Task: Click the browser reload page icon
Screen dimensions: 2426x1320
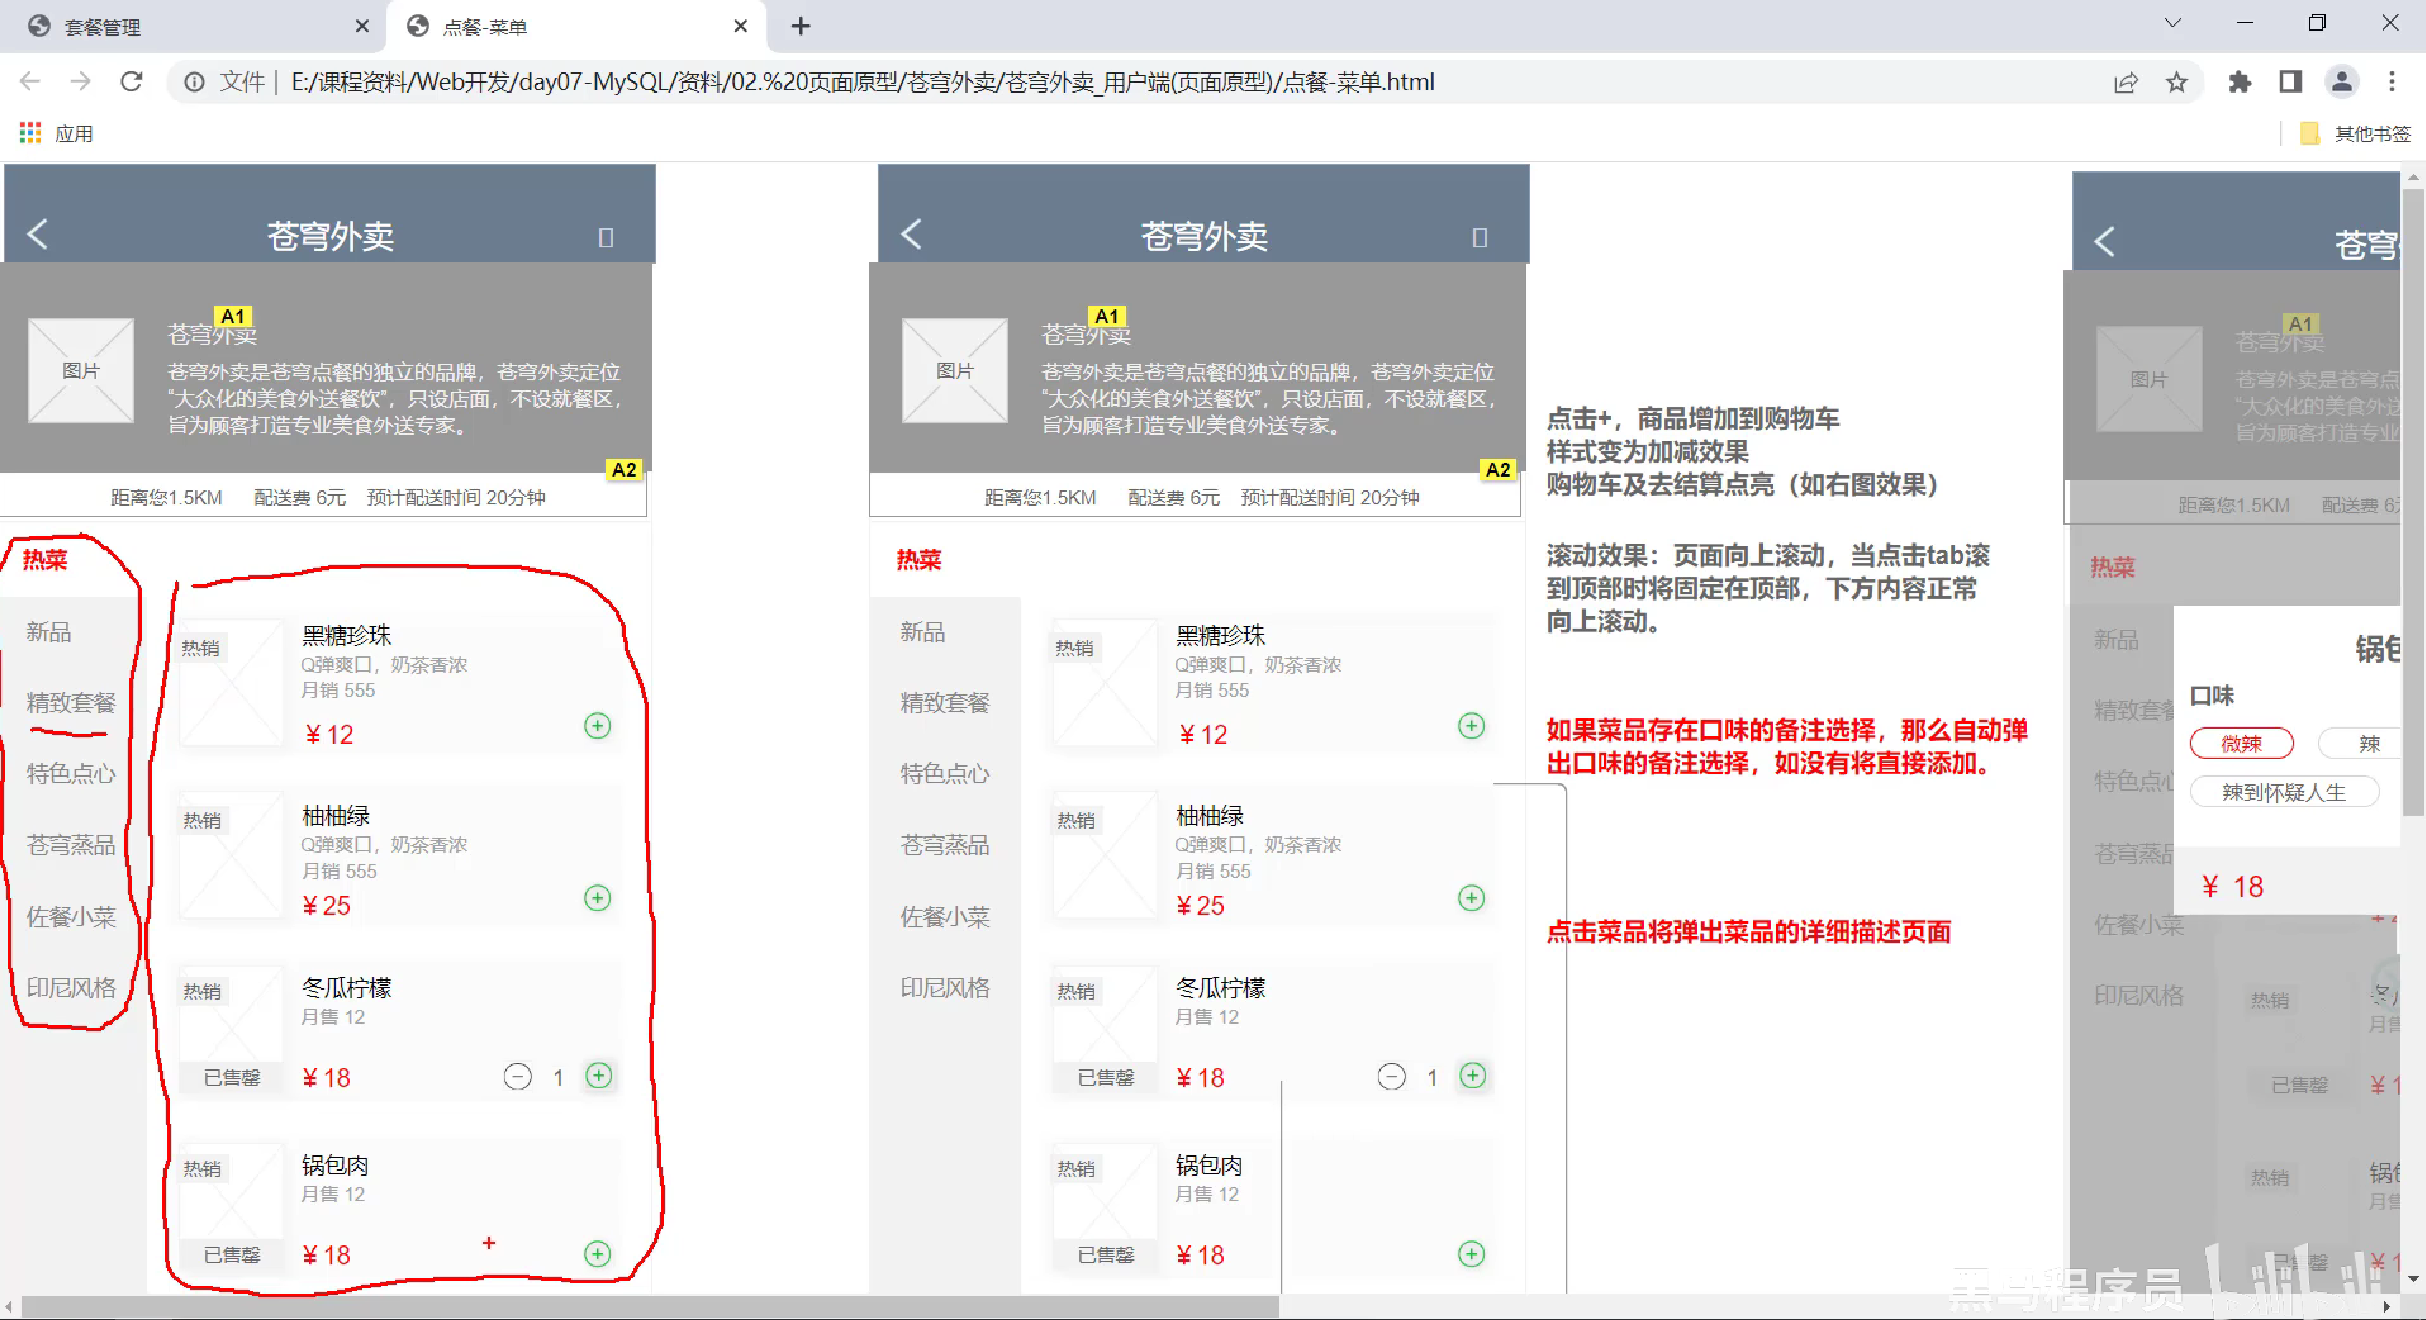Action: (x=131, y=82)
